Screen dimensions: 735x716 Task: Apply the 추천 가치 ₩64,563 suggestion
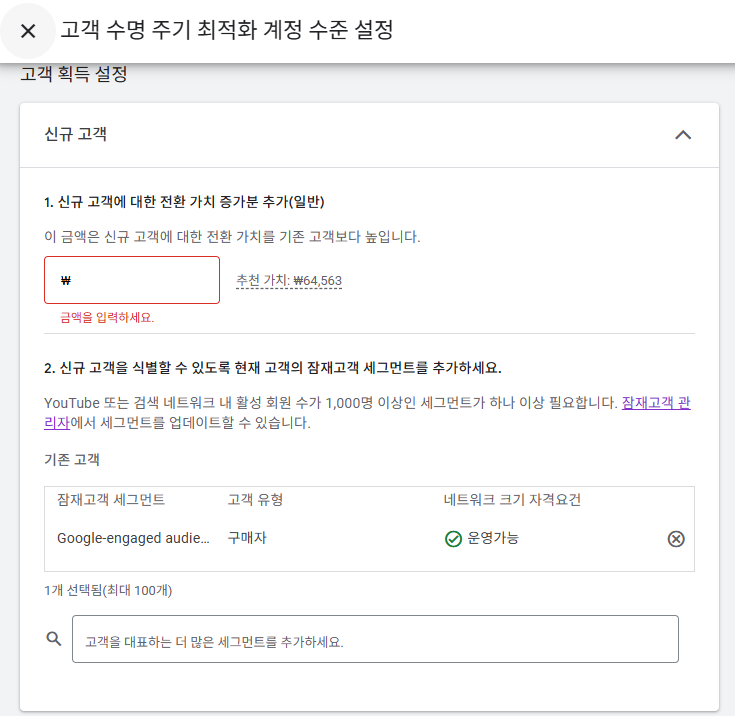point(289,280)
